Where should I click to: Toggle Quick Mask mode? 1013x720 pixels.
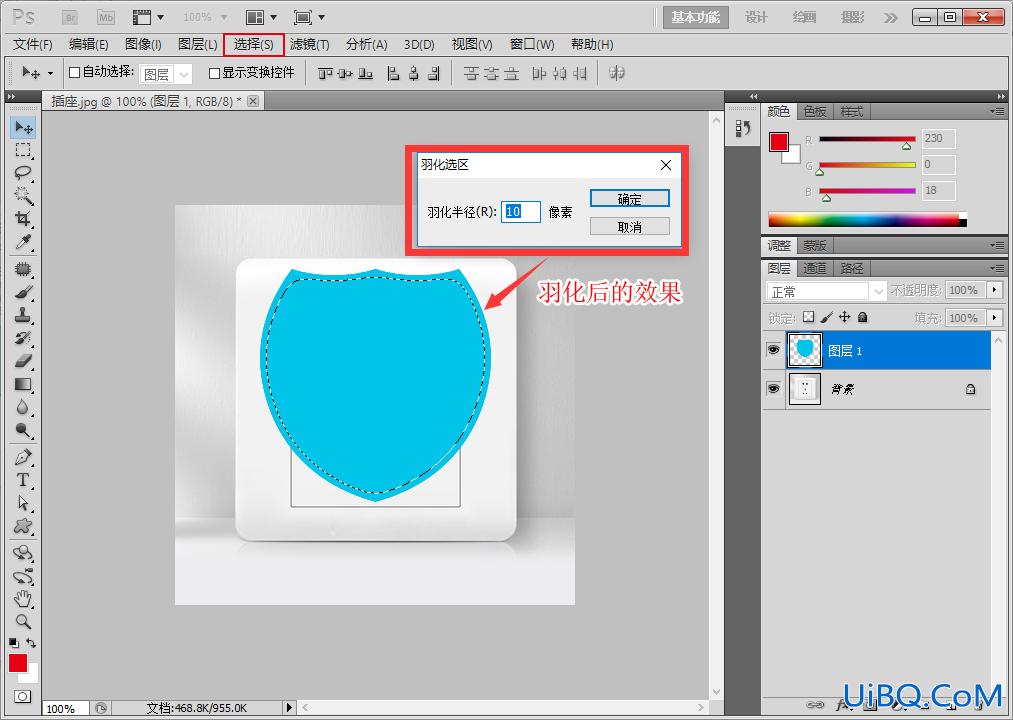[x=23, y=696]
